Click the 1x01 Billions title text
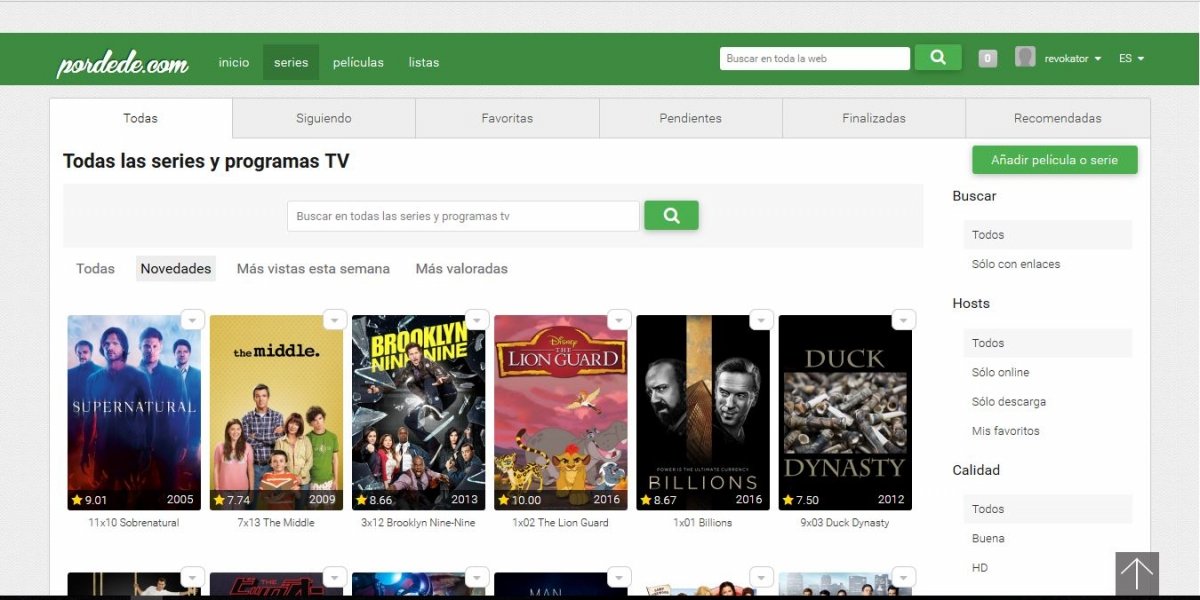The width and height of the screenshot is (1200, 600). (703, 523)
